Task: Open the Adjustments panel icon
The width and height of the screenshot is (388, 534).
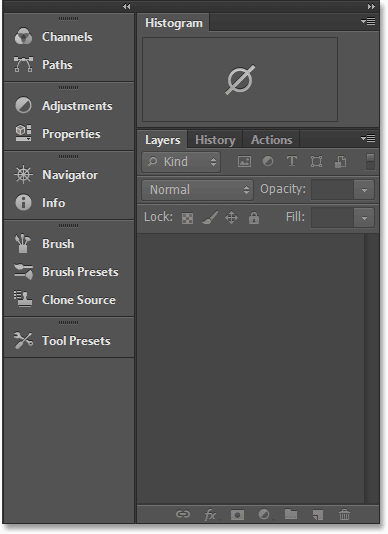Action: [x=23, y=106]
